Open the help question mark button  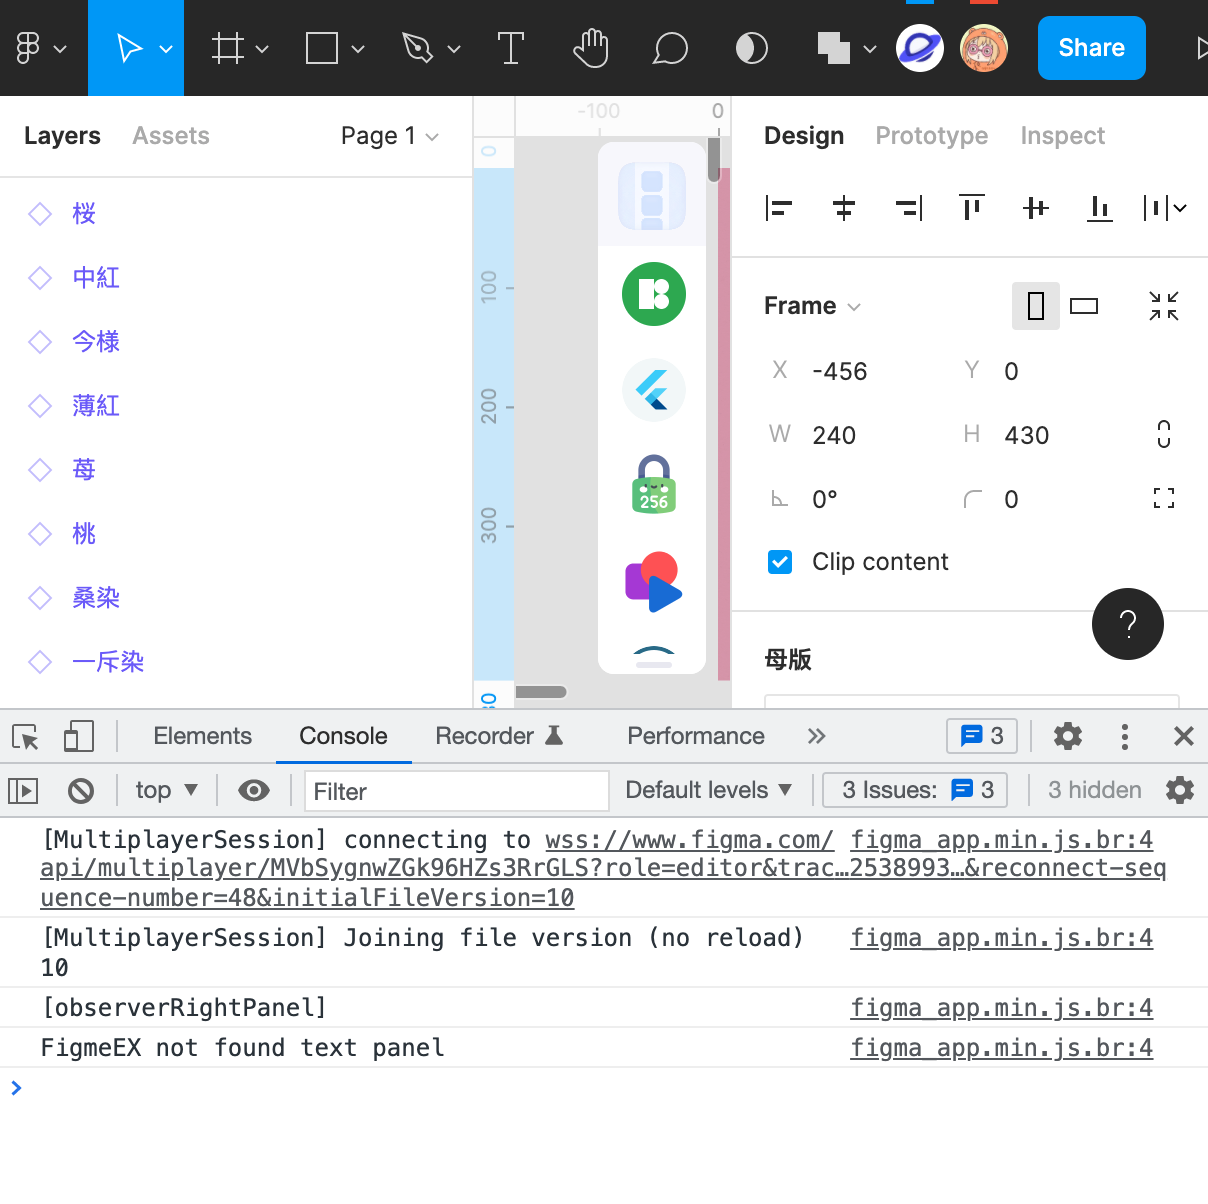(1128, 624)
